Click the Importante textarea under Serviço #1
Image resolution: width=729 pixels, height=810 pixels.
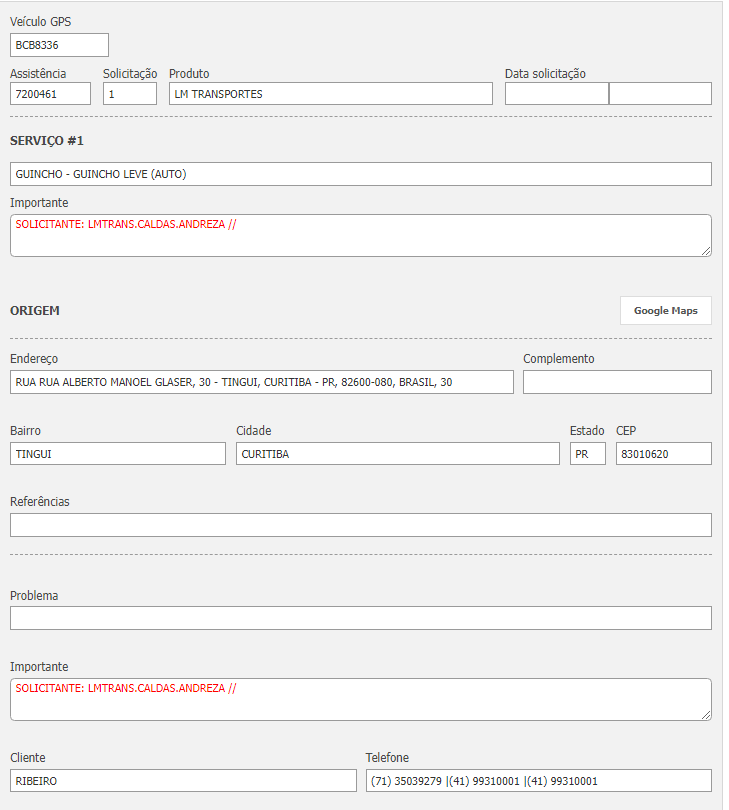coord(360,236)
